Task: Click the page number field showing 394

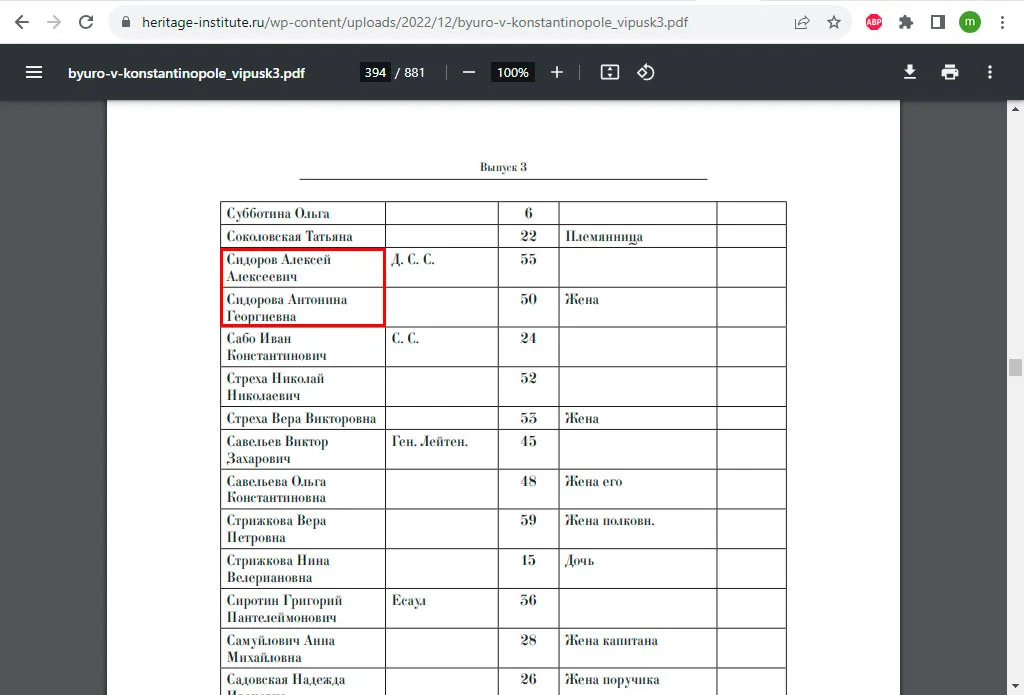Action: (375, 73)
